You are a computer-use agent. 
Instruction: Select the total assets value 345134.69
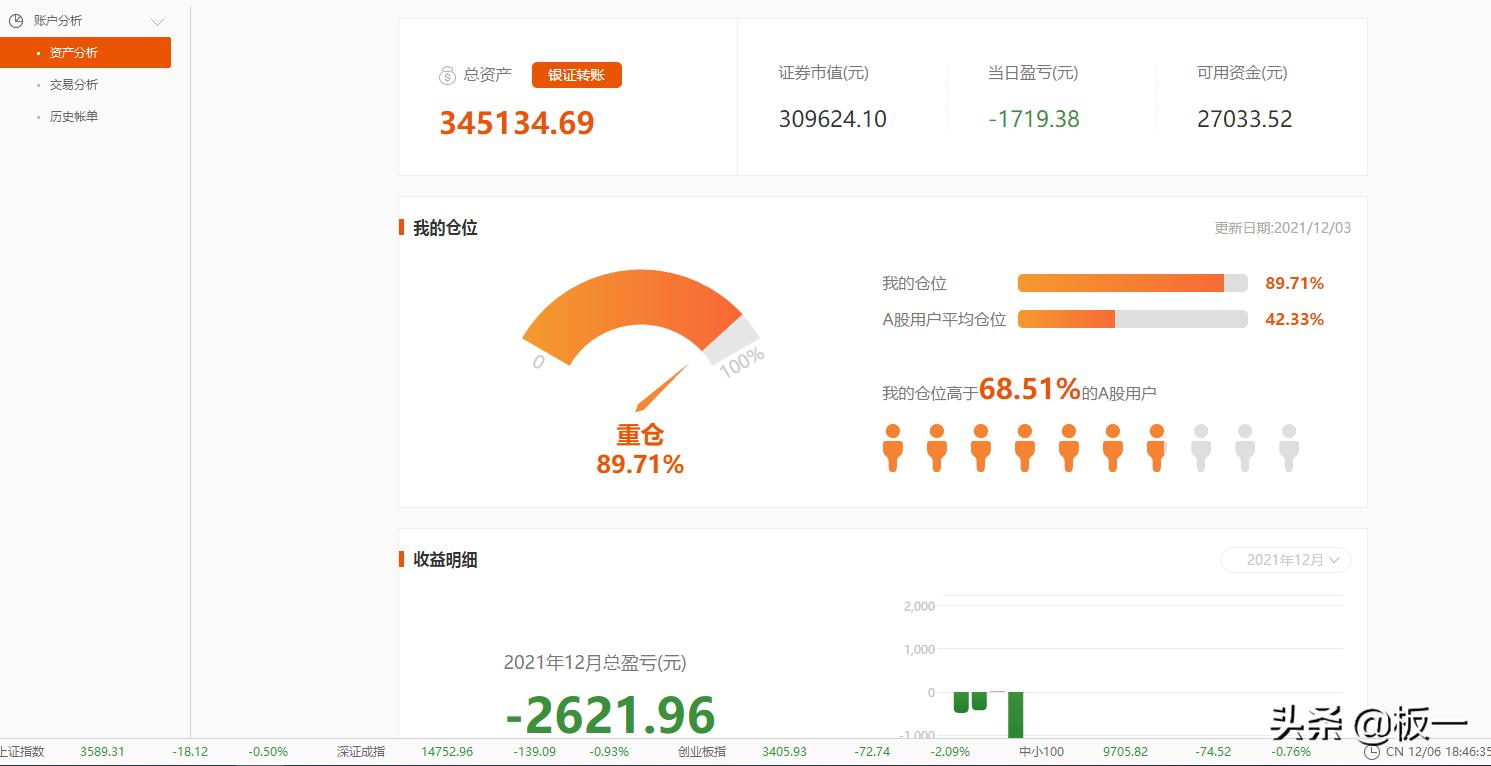coord(517,122)
